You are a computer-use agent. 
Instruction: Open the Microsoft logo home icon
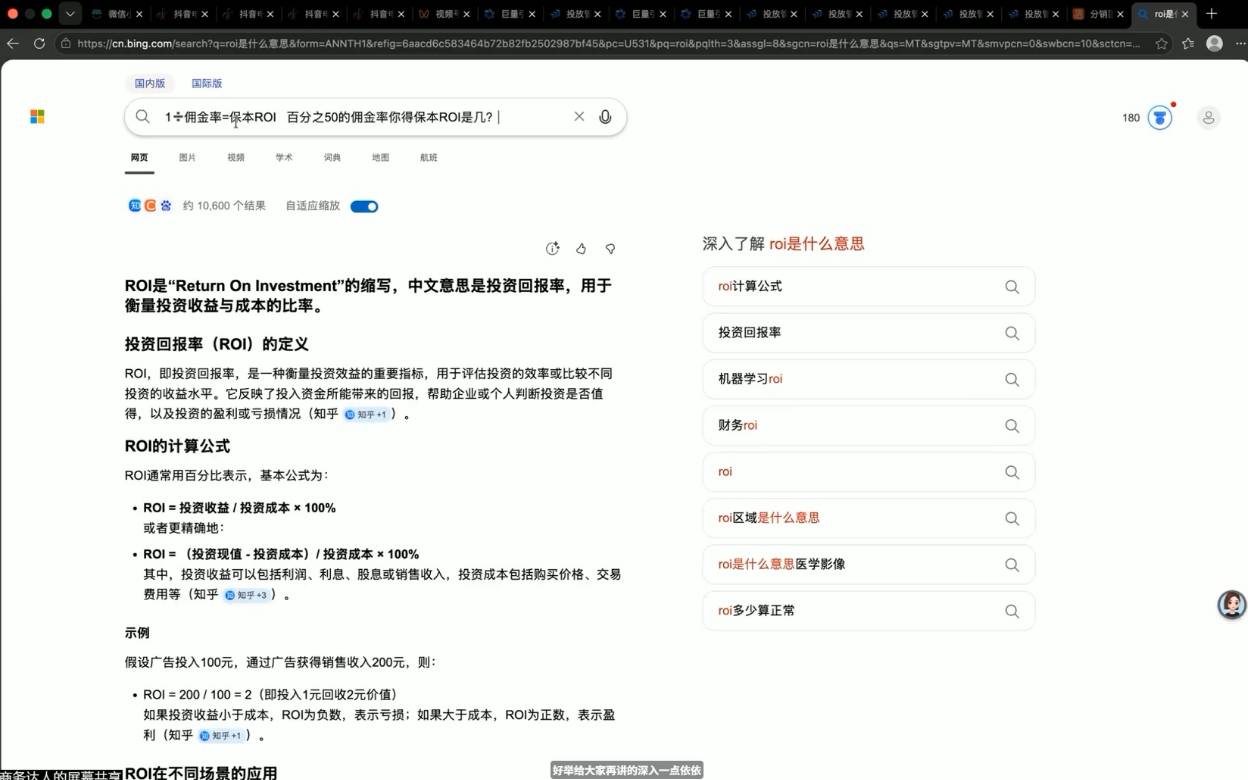[x=37, y=117]
